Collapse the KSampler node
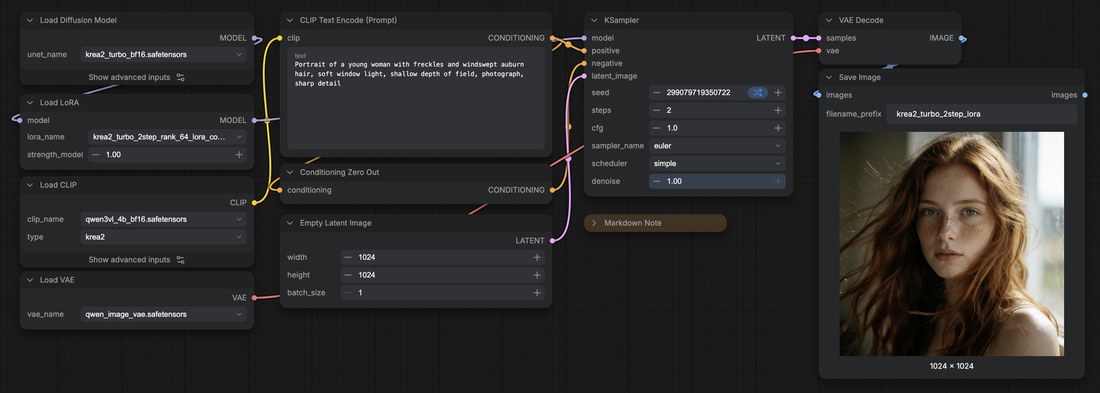Viewport: 1100px width, 393px height. 594,20
